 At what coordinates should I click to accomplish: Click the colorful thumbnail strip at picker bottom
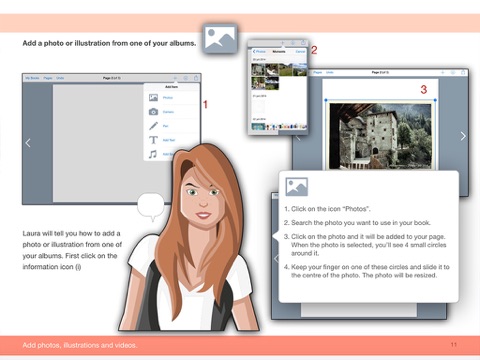click(279, 126)
